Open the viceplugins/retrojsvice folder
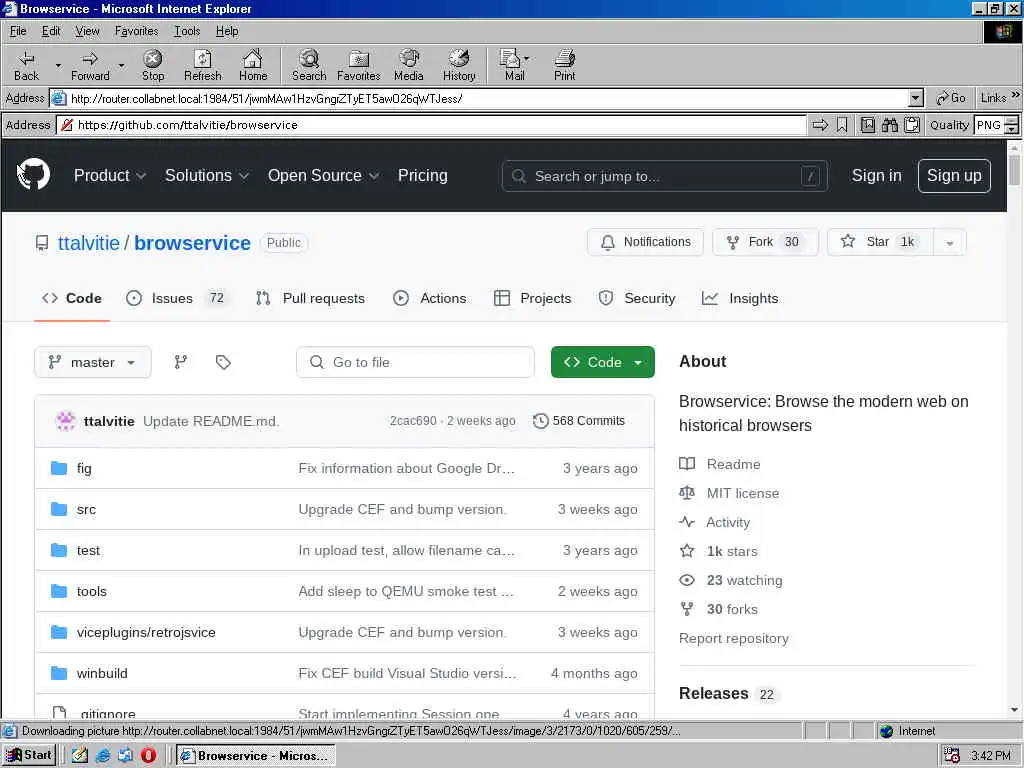Screen dimensions: 1024x768 [x=146, y=632]
